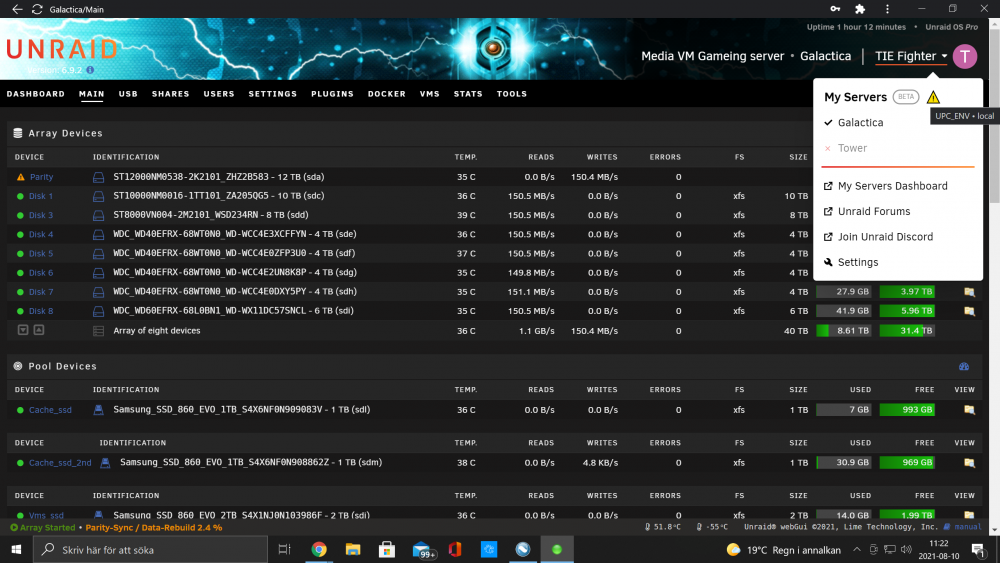
Task: Open the Cache_ssd_2nd device link
Action: point(60,463)
